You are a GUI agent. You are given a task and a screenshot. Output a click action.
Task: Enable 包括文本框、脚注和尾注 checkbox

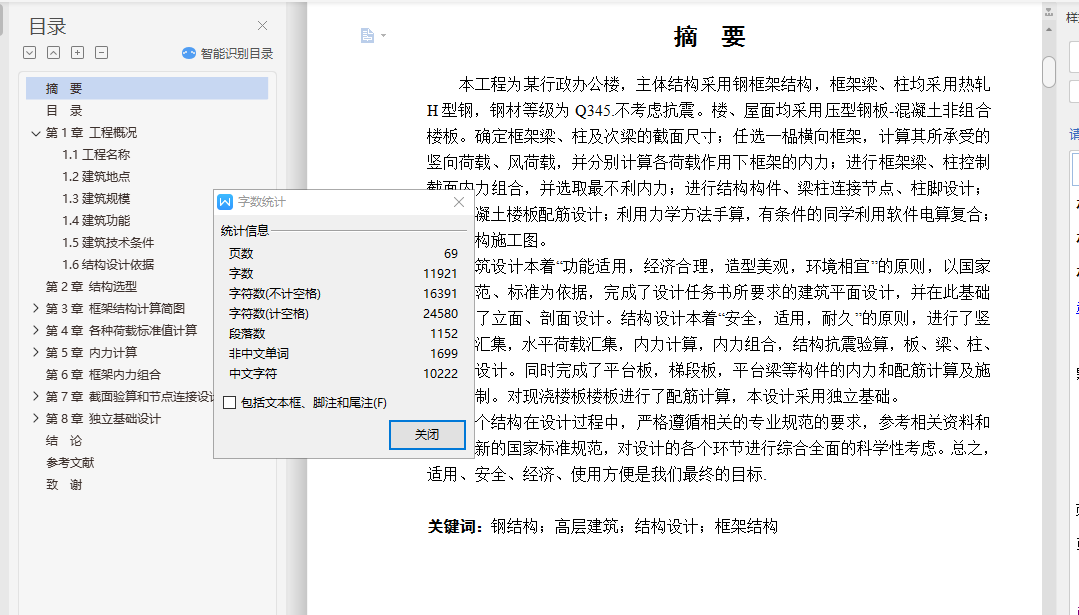point(230,403)
